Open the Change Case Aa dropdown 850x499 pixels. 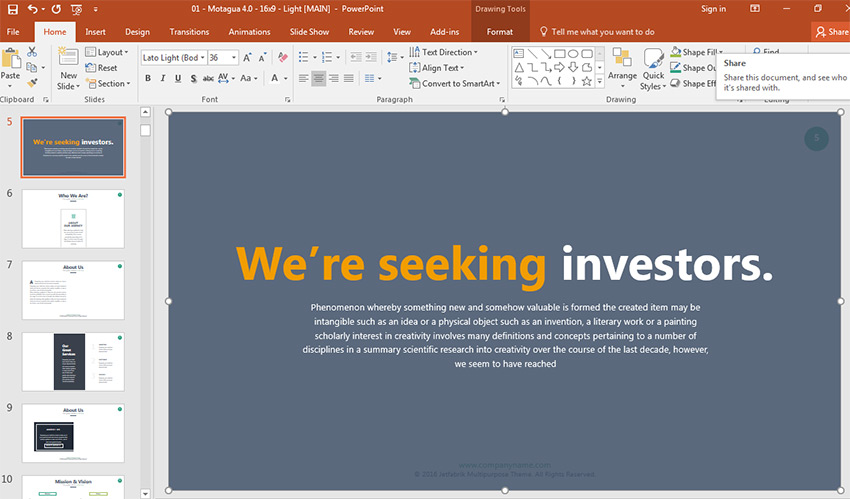[x=248, y=79]
